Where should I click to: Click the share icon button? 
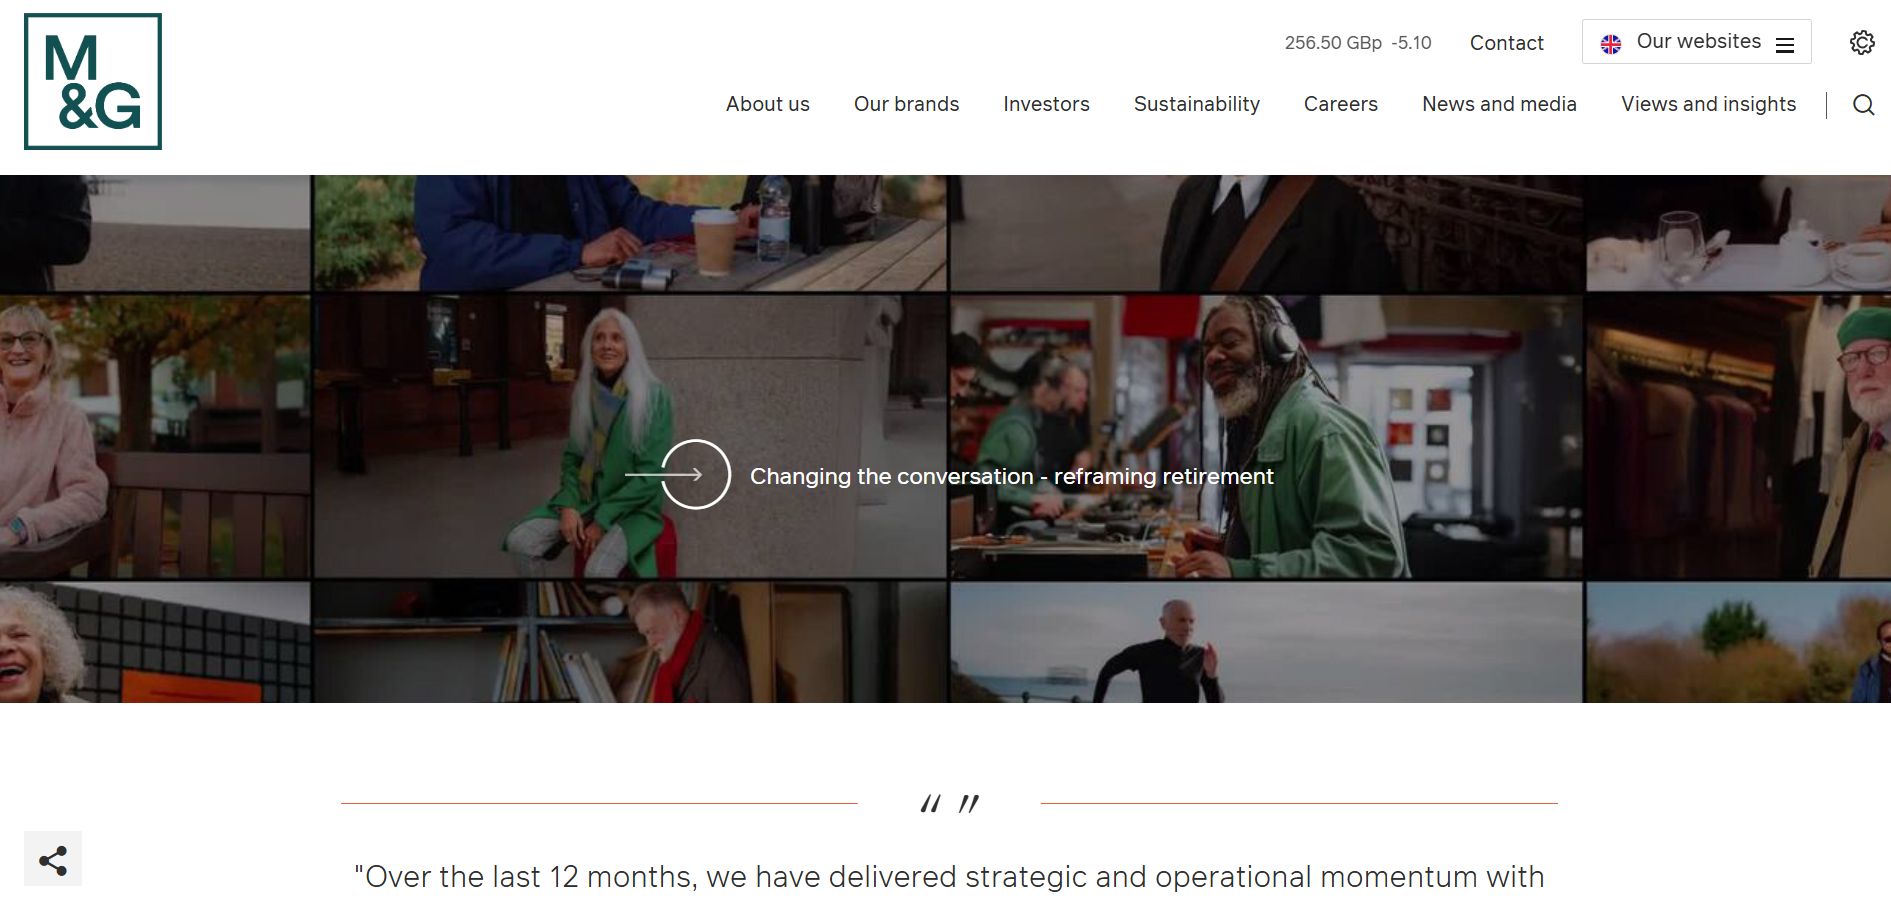[x=53, y=859]
